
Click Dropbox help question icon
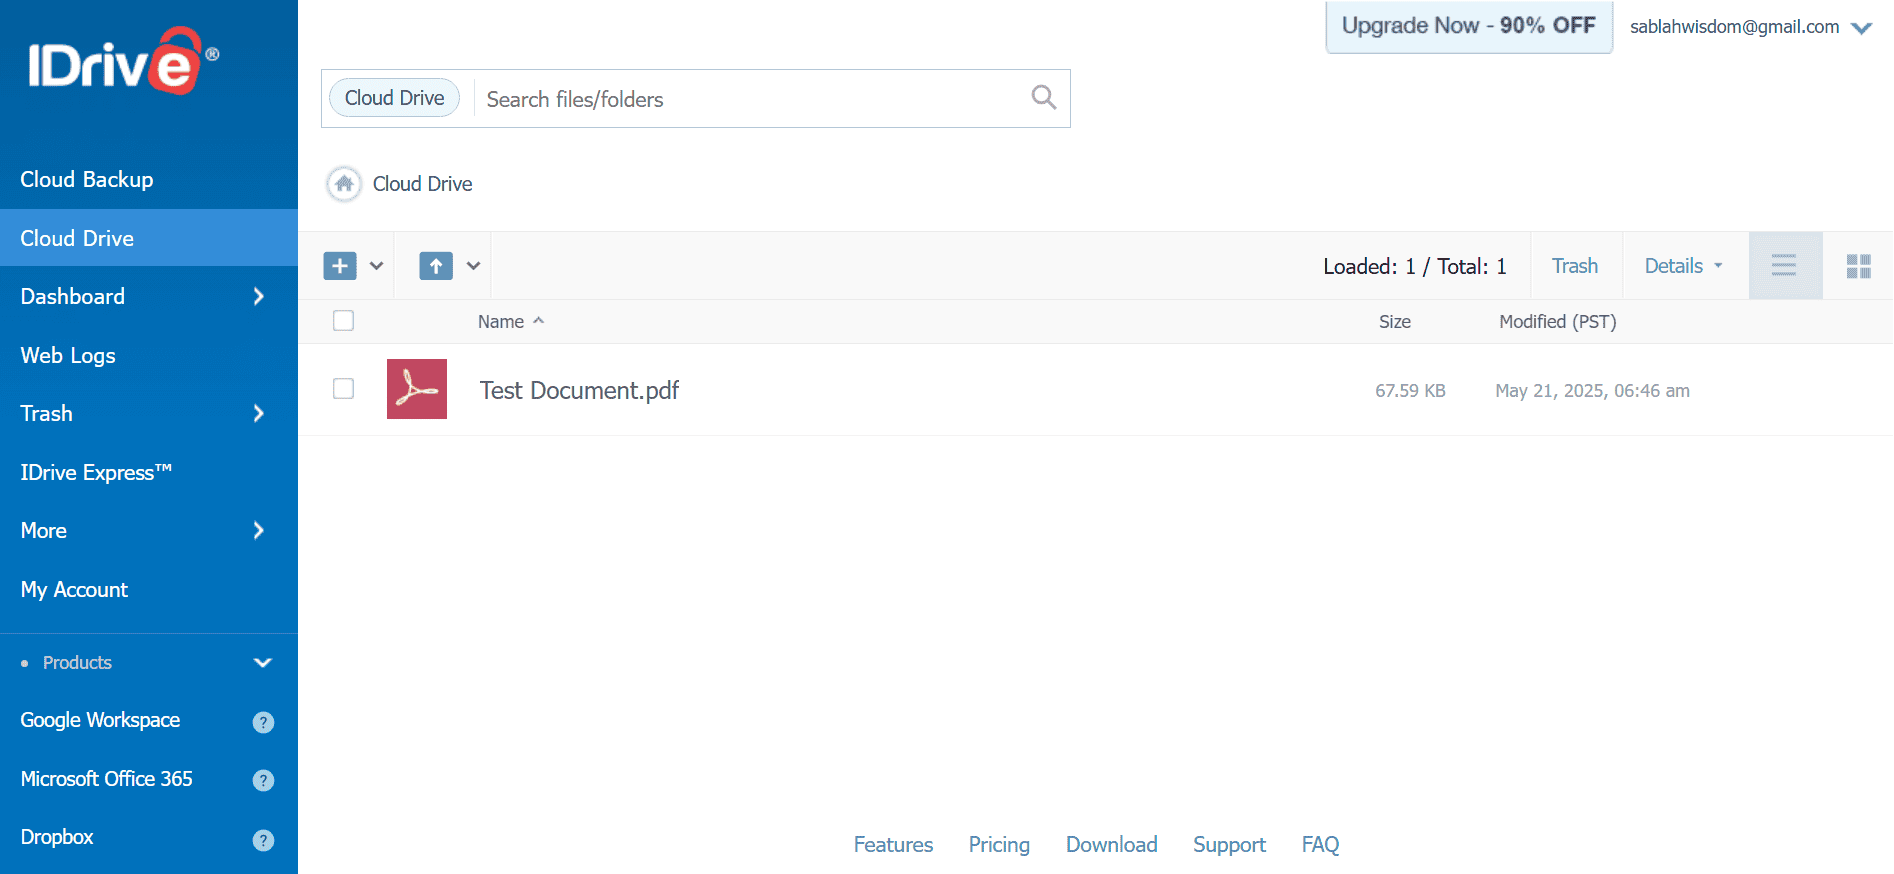263,840
